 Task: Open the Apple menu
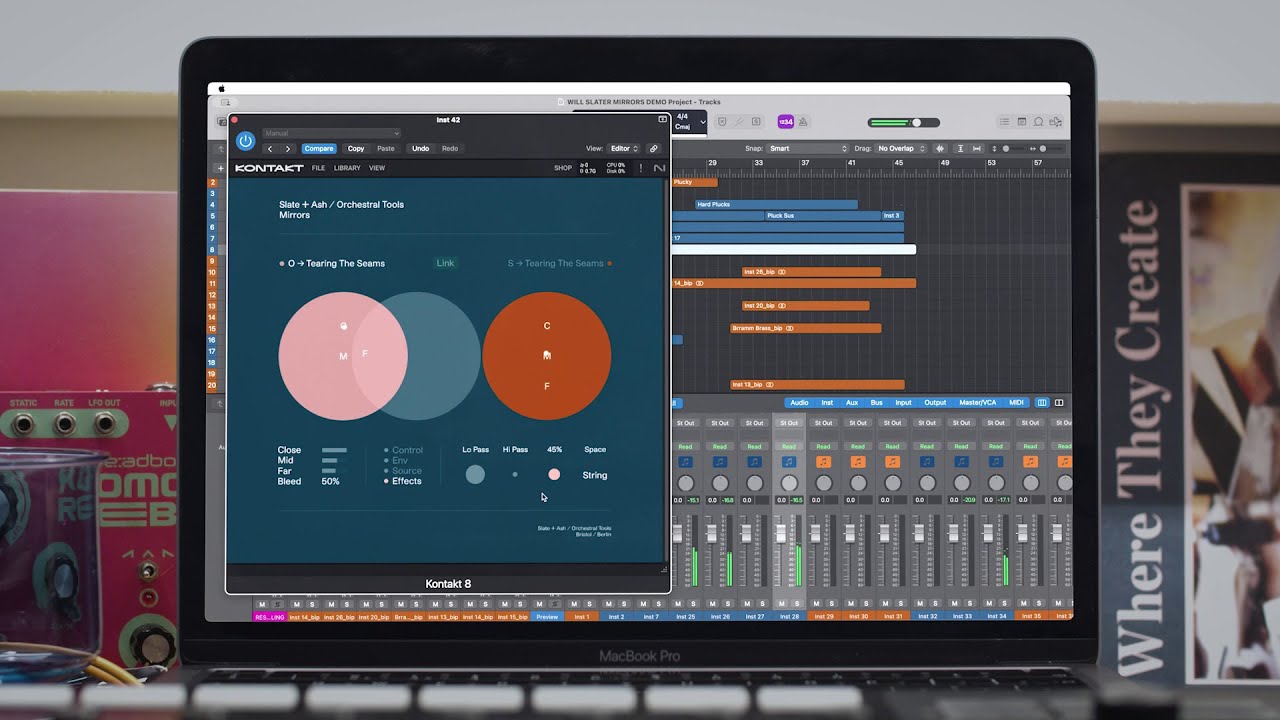point(221,89)
